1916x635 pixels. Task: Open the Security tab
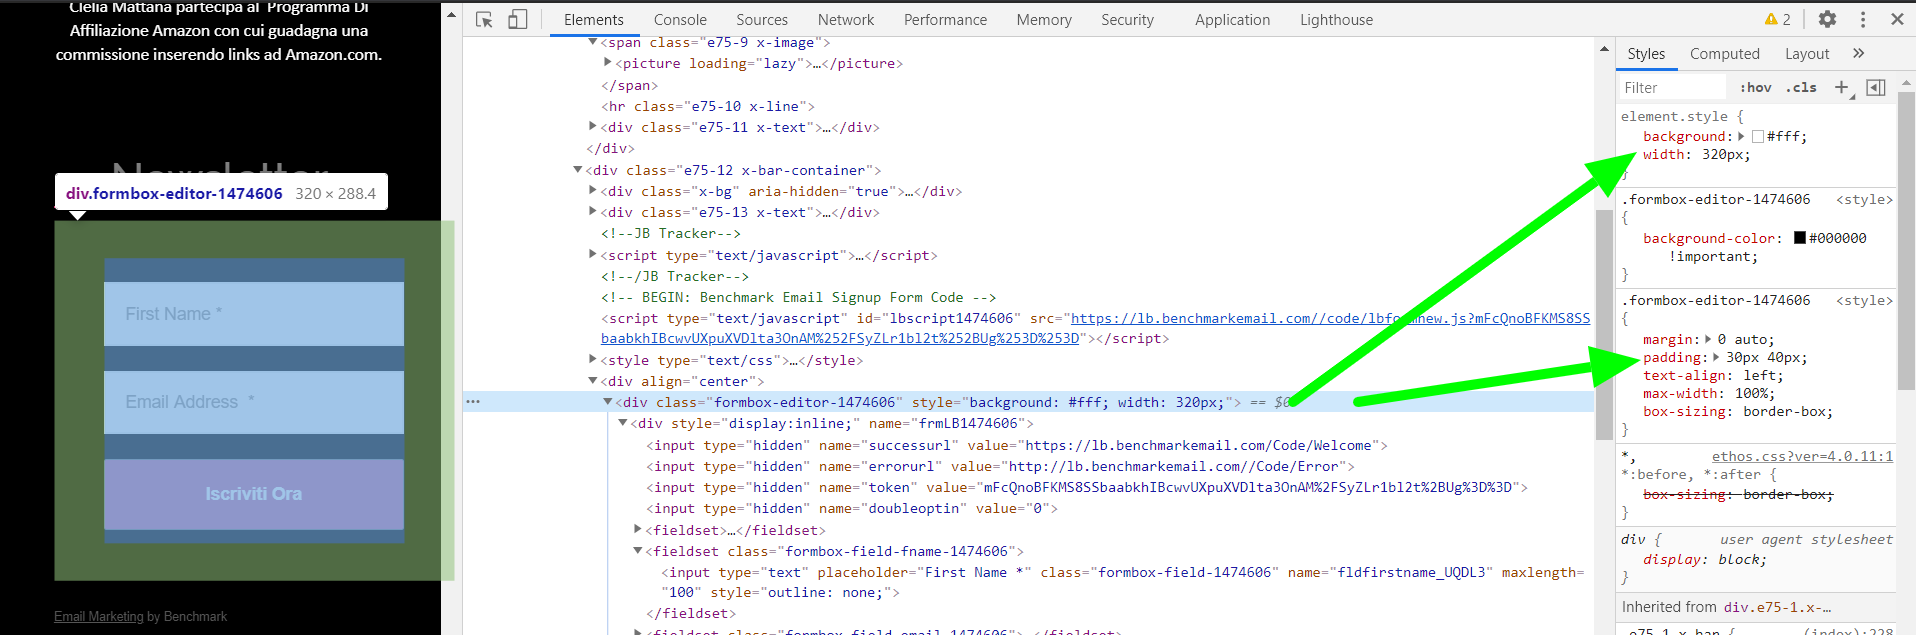1127,19
